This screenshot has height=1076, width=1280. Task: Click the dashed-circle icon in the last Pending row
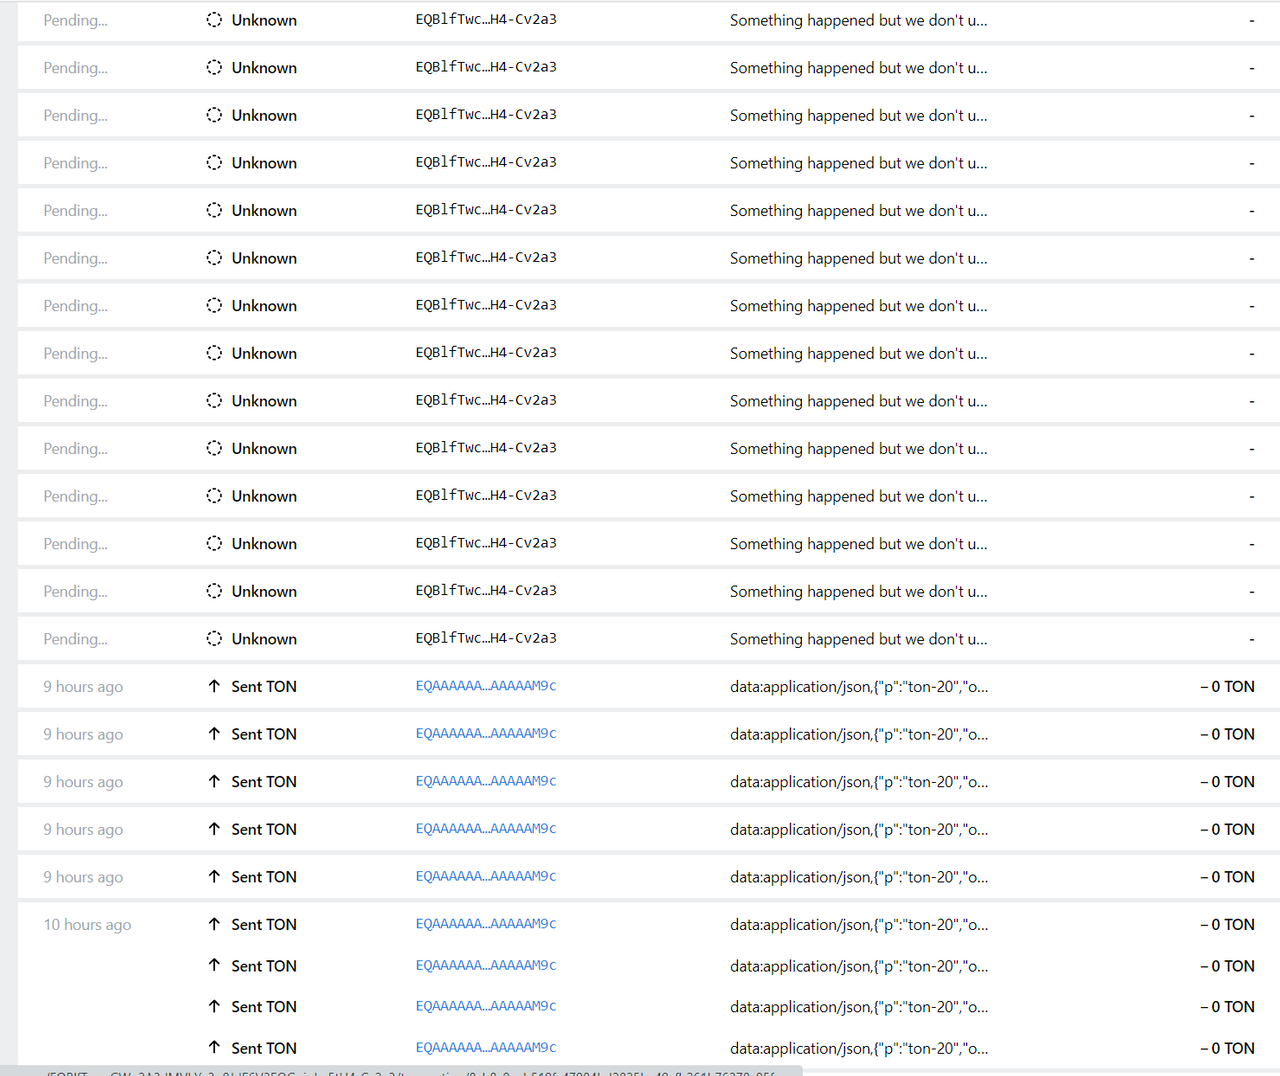[x=214, y=638]
